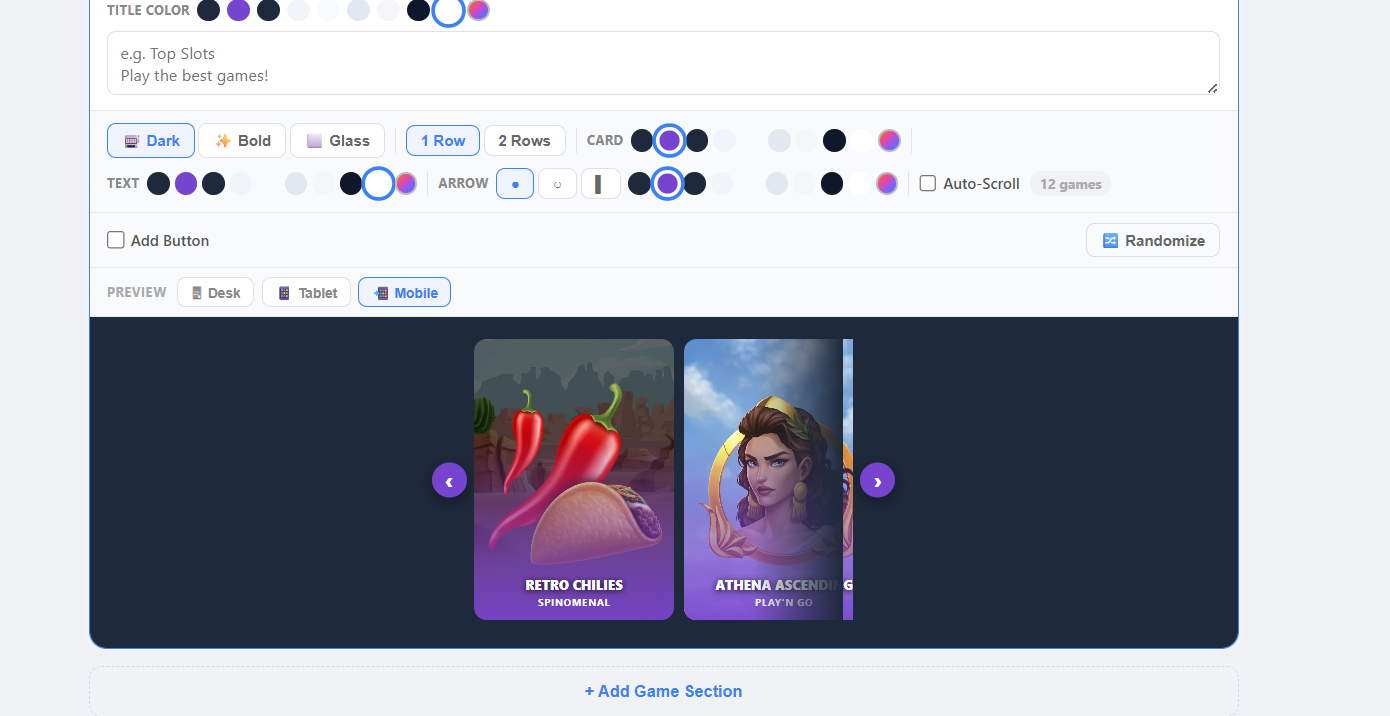1390x716 pixels.
Task: Enable the Add Button checkbox
Action: 116,240
